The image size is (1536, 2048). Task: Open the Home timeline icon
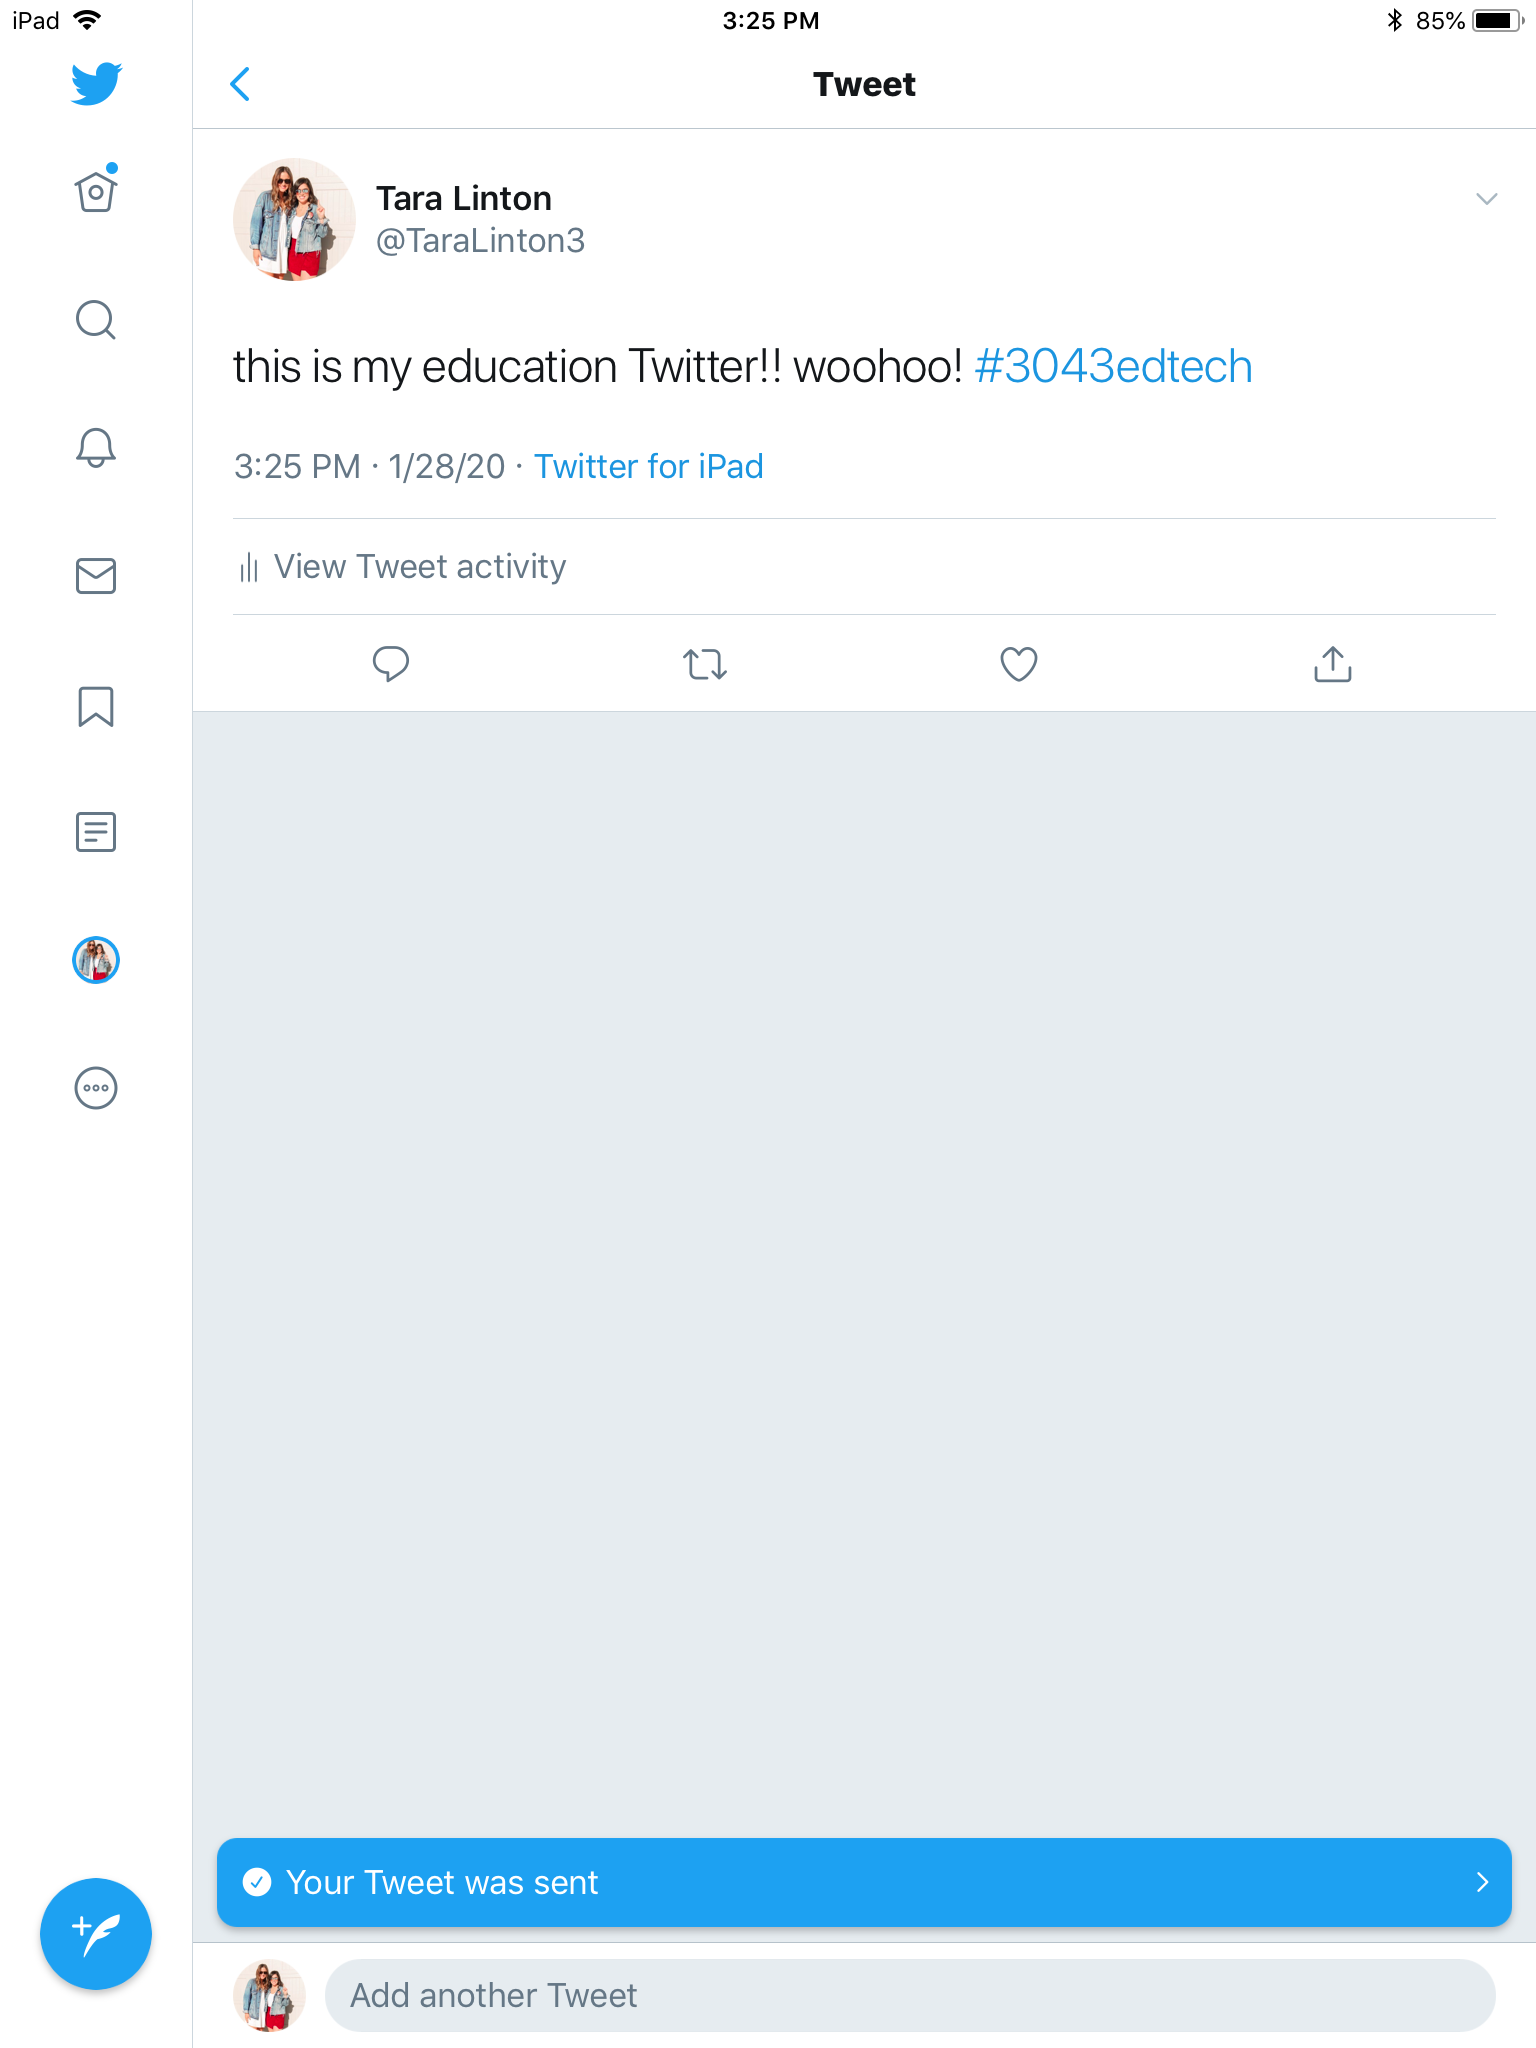(x=96, y=191)
